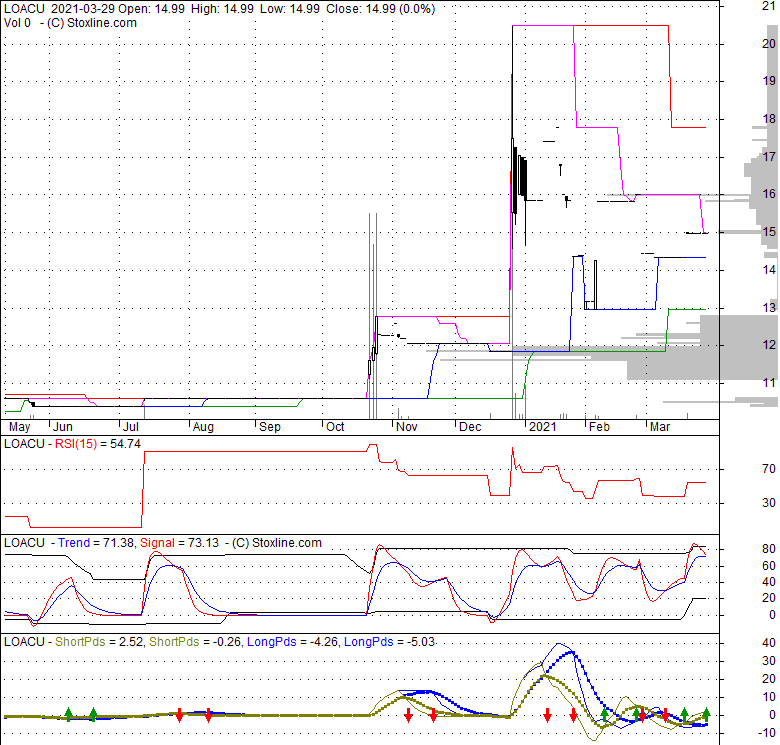Click the 'Aug' month label

pos(203,427)
